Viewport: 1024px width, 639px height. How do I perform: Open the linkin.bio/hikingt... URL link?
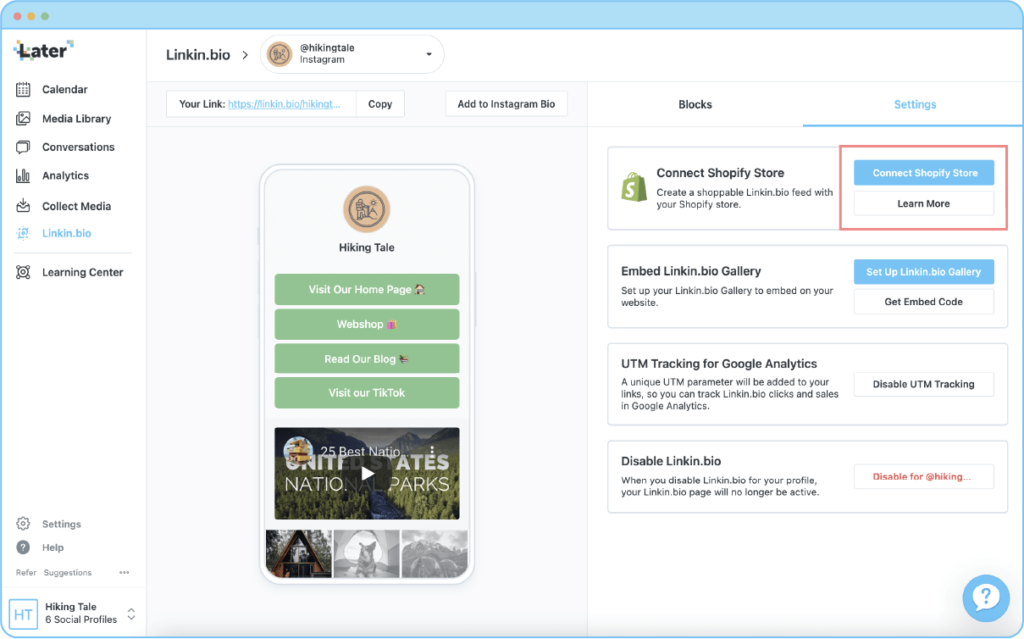click(284, 104)
